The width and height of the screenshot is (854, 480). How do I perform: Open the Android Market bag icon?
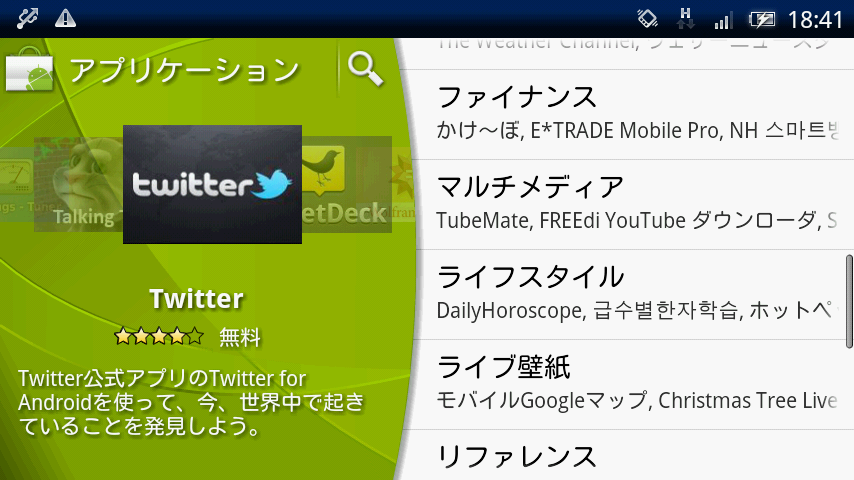(29, 70)
